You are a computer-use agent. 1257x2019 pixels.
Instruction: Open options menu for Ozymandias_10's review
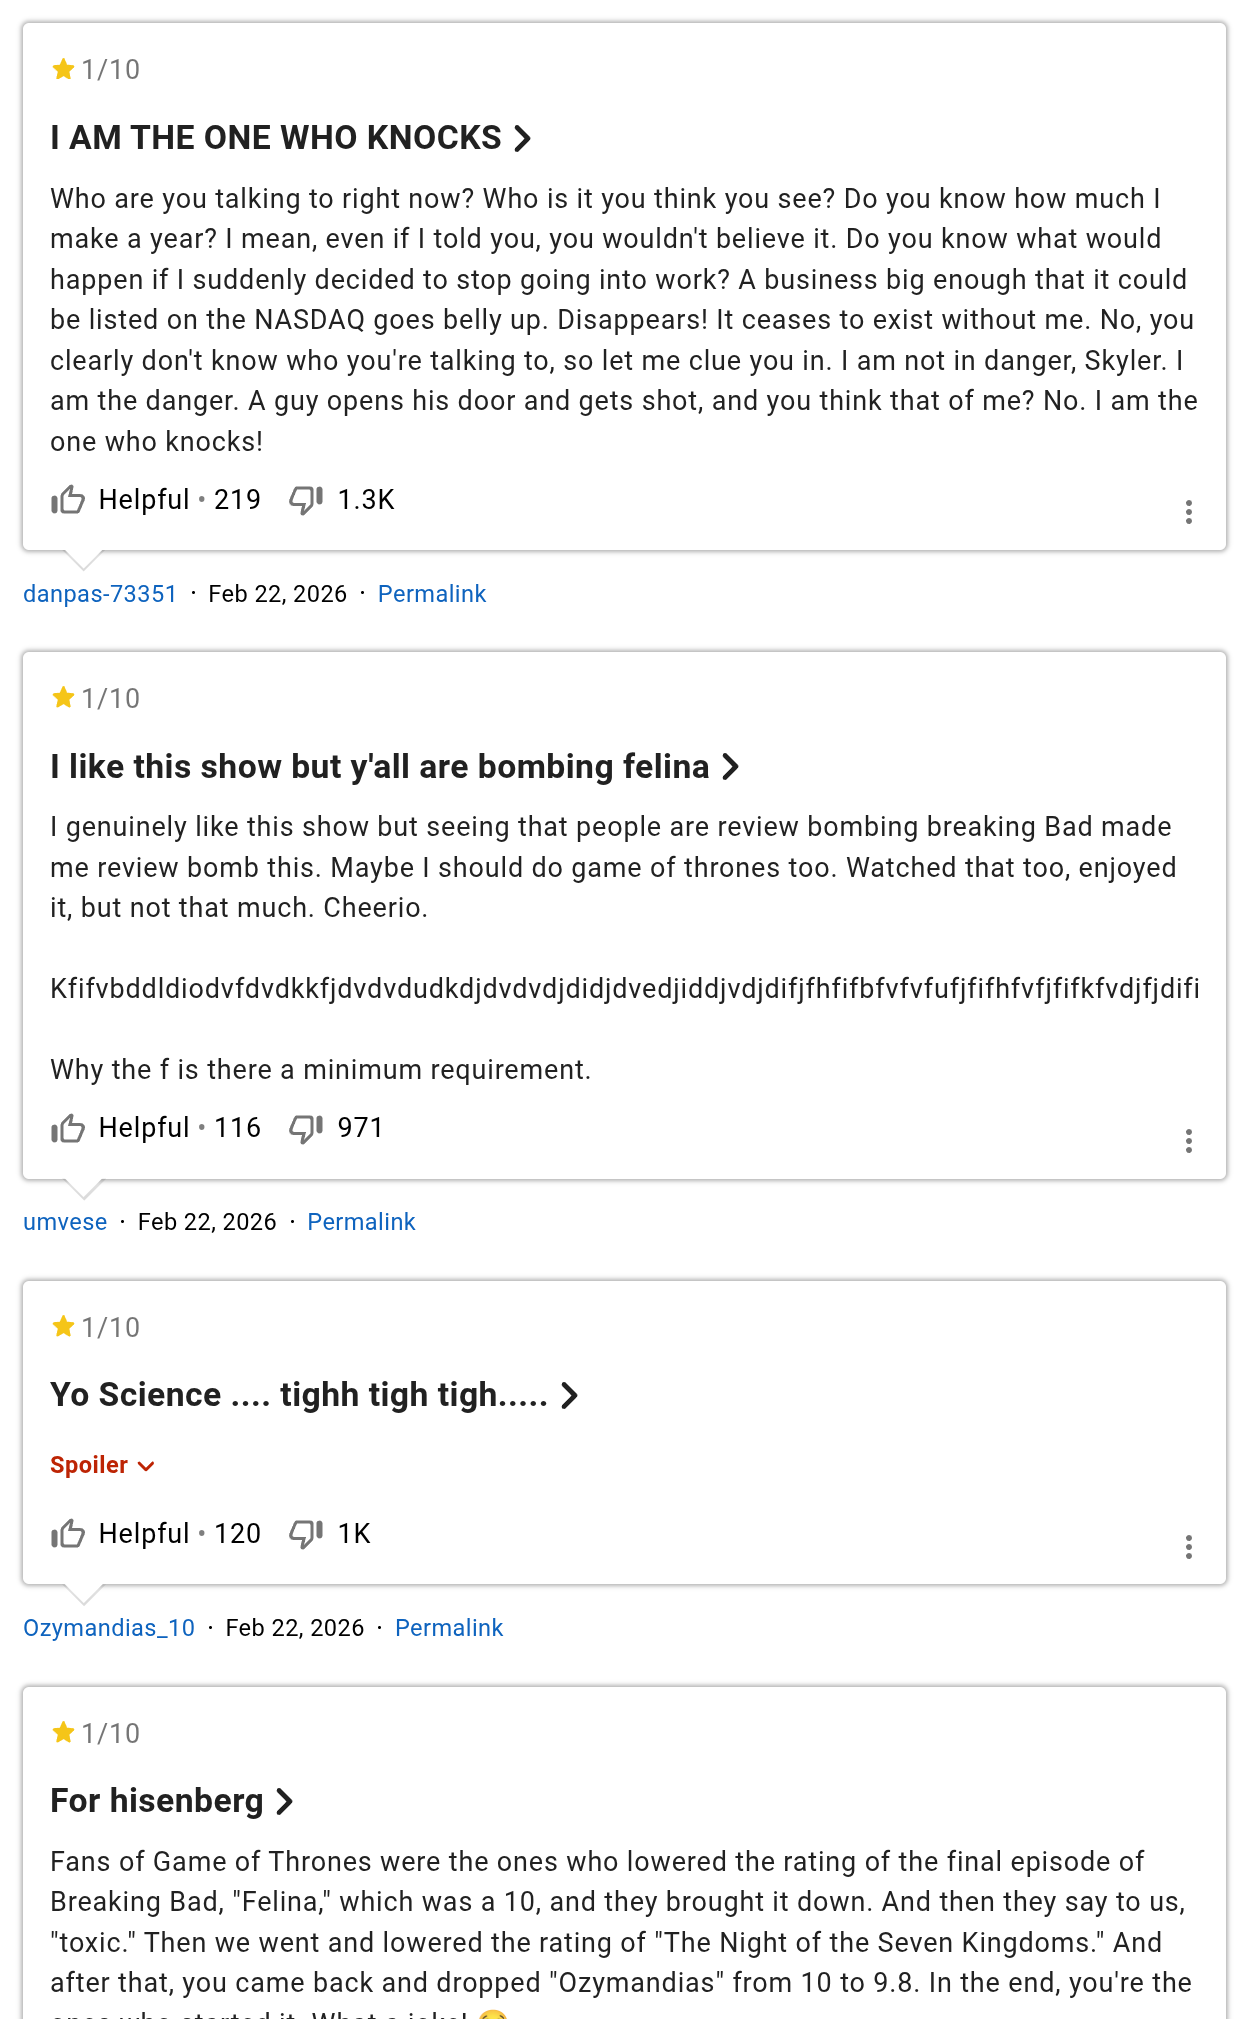tap(1188, 1547)
